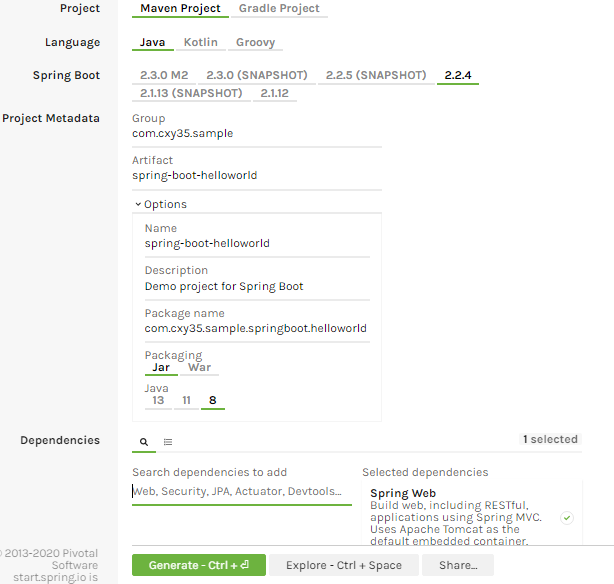
Task: Choose Groovy as the language
Action: point(254,43)
